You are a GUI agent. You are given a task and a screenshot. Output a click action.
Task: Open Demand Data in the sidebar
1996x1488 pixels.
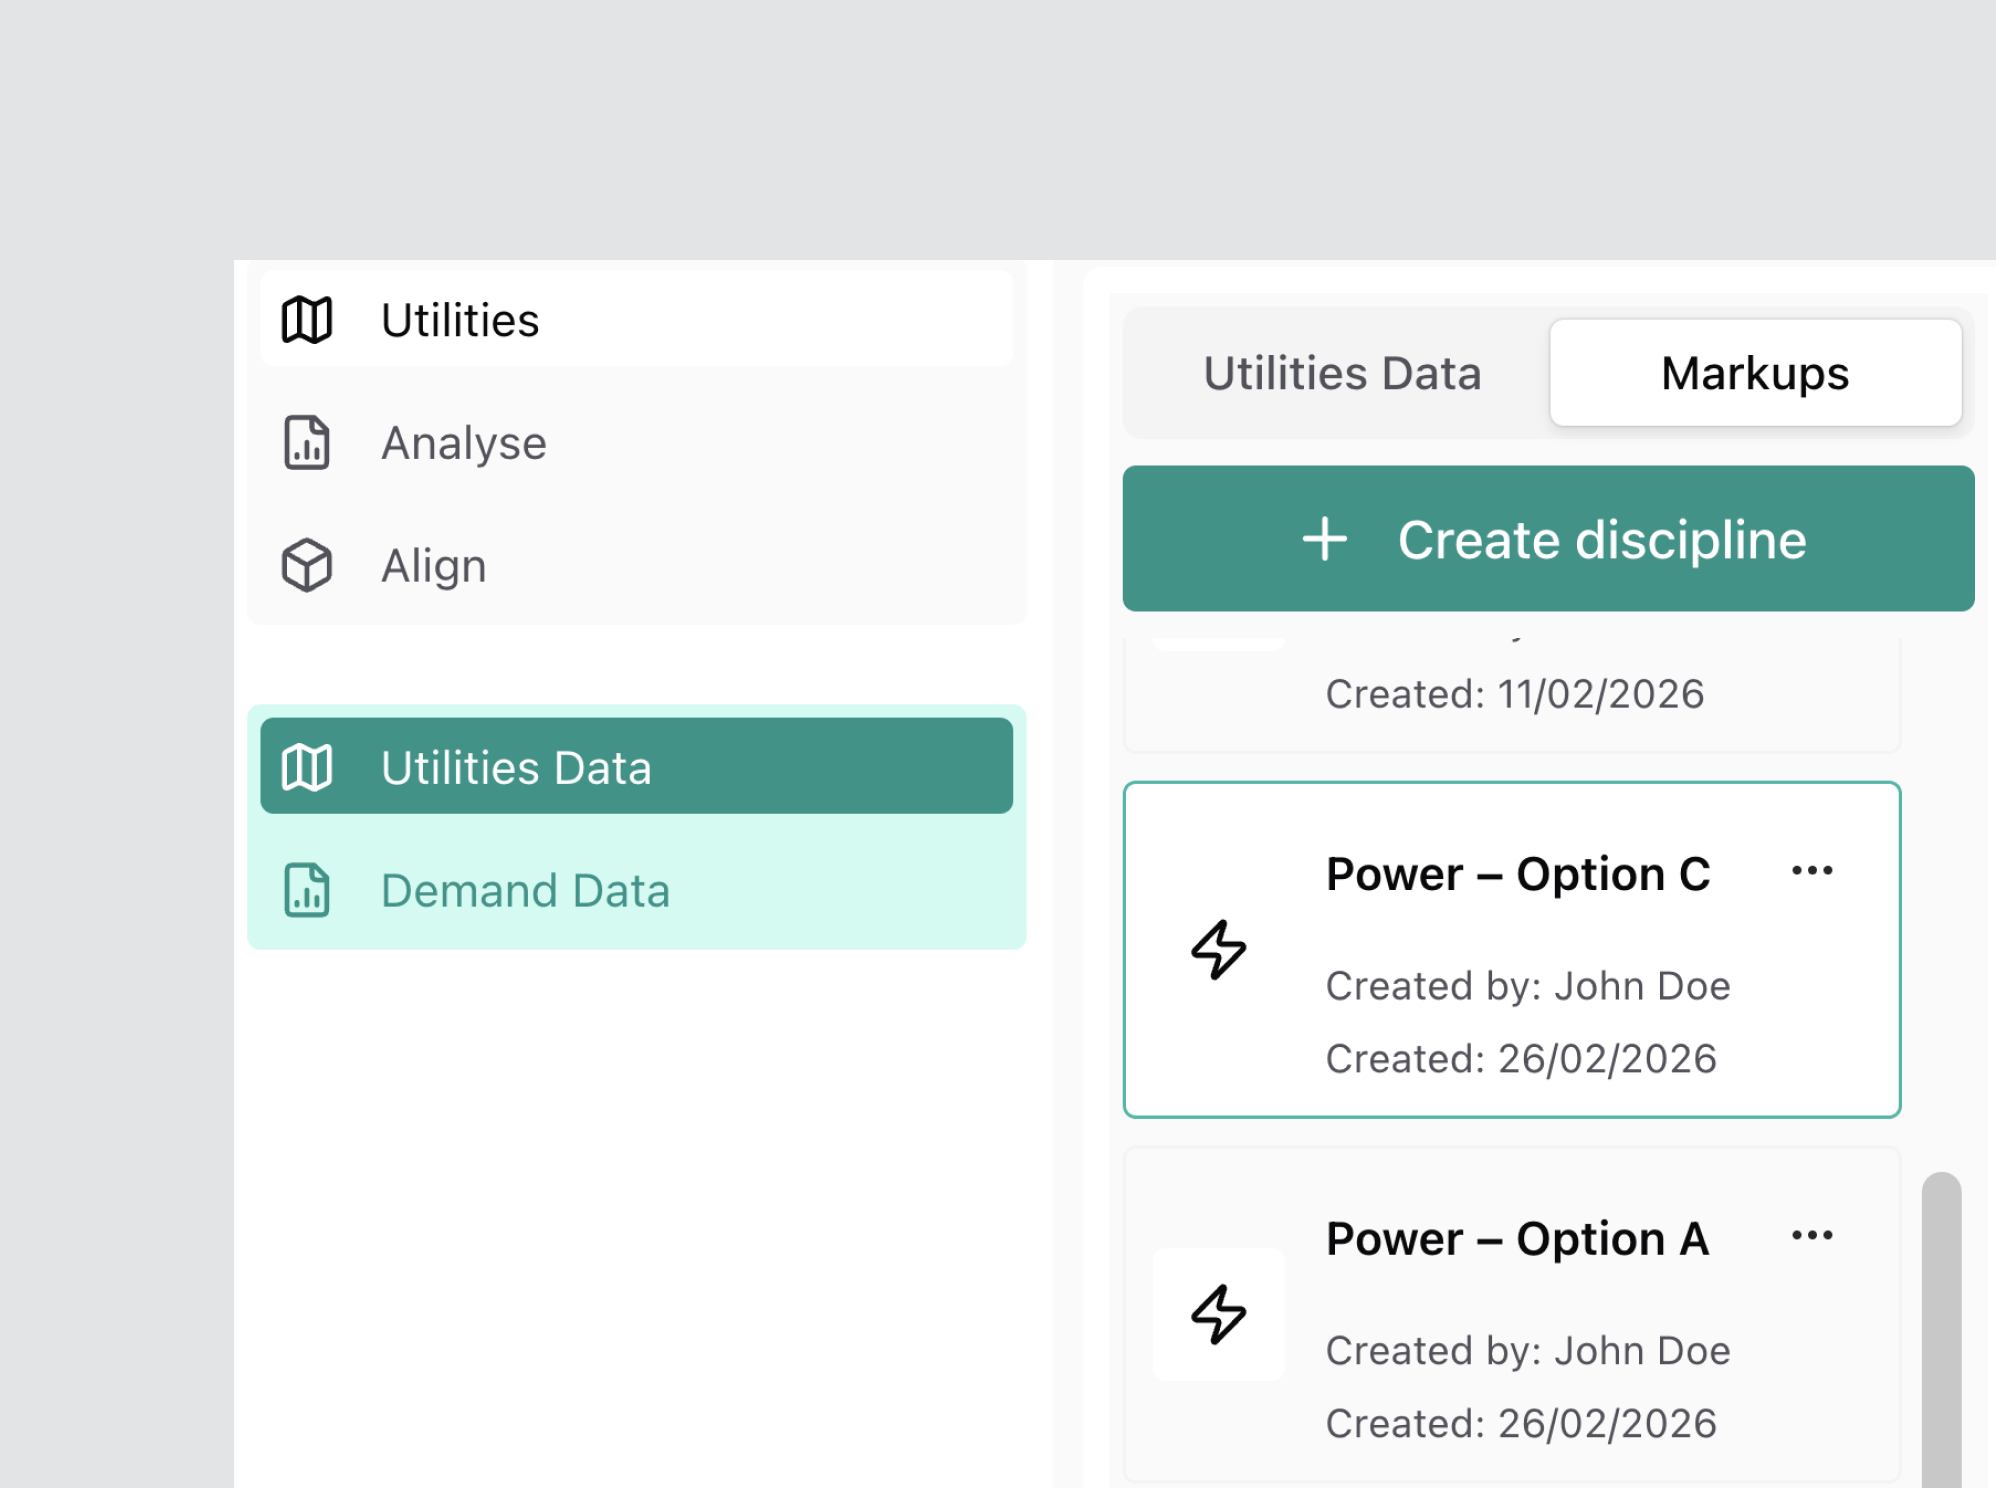pos(525,890)
